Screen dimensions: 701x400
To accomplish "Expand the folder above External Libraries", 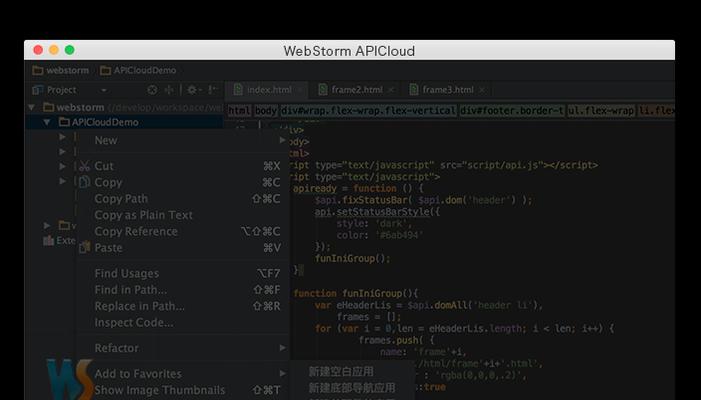I will [47, 225].
